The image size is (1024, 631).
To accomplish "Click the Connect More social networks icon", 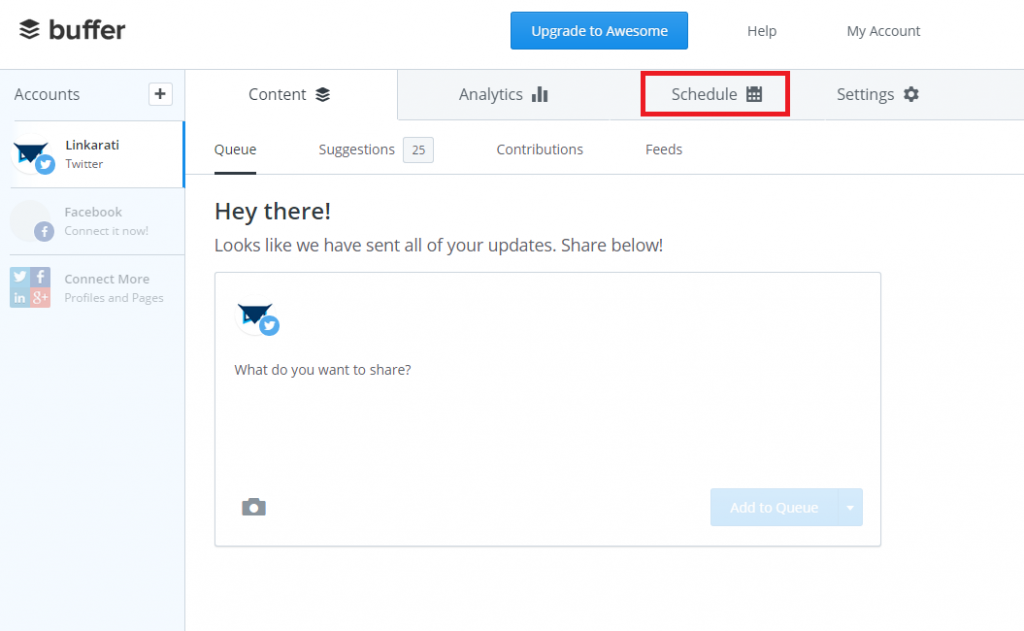I will [31, 288].
